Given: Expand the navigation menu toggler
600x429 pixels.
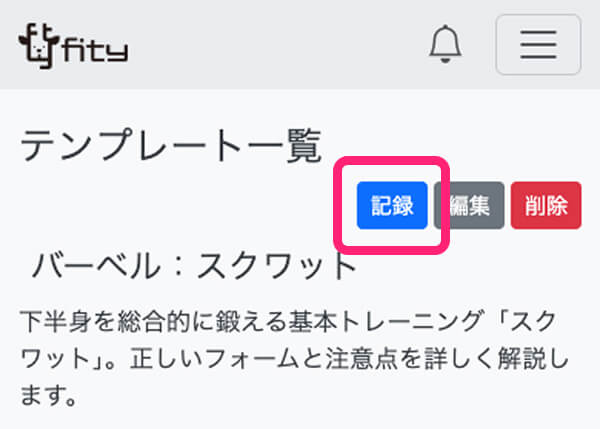Looking at the screenshot, I should [x=538, y=44].
